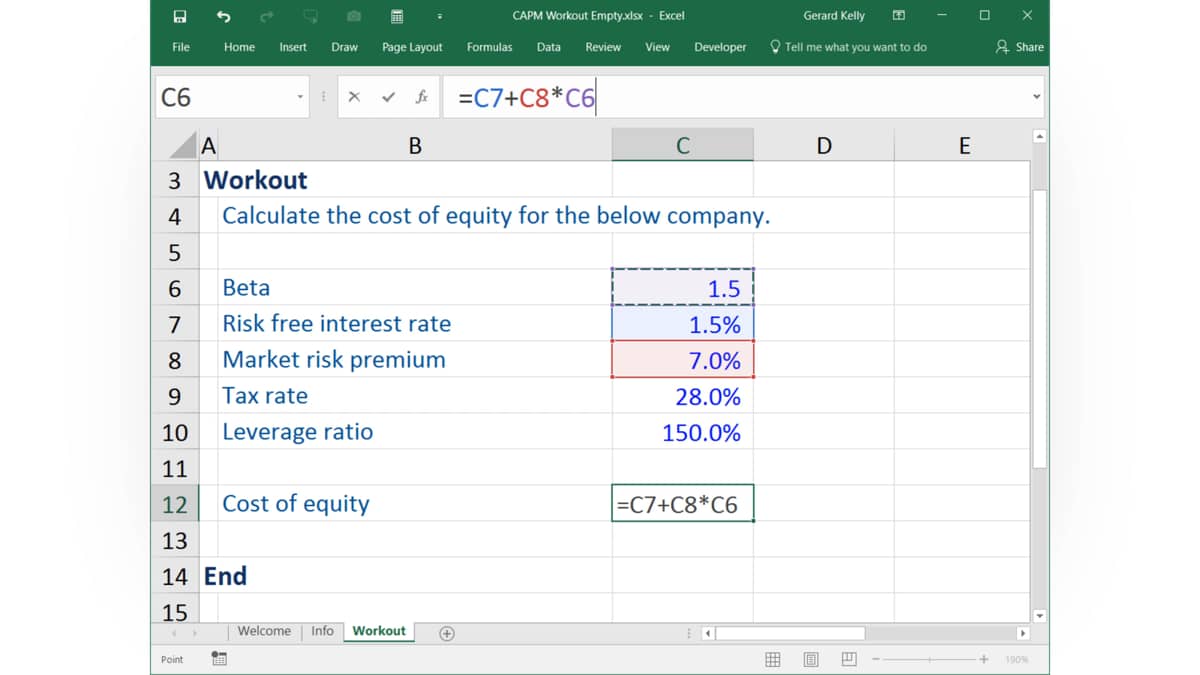Confirm the formula with the checkmark
This screenshot has width=1200, height=675.
click(389, 97)
